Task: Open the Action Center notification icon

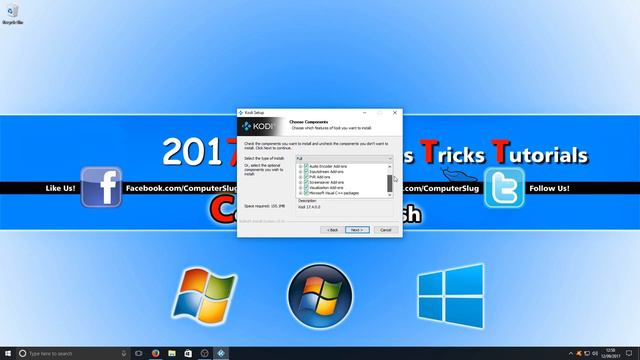Action: point(629,353)
